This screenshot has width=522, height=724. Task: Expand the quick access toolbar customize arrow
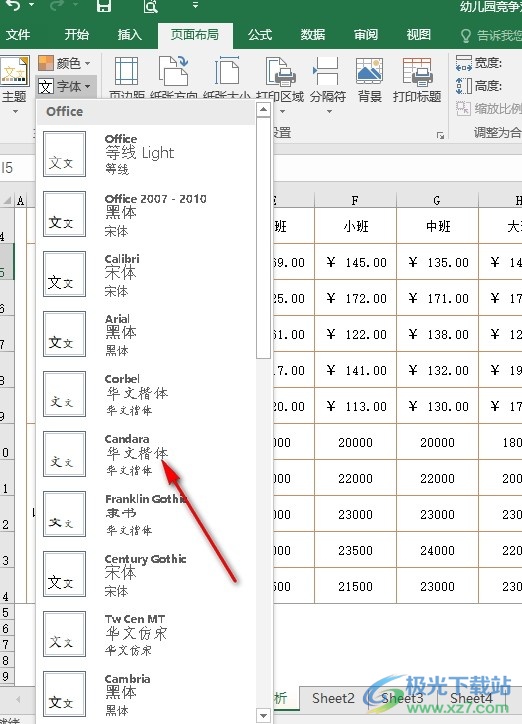pos(195,5)
